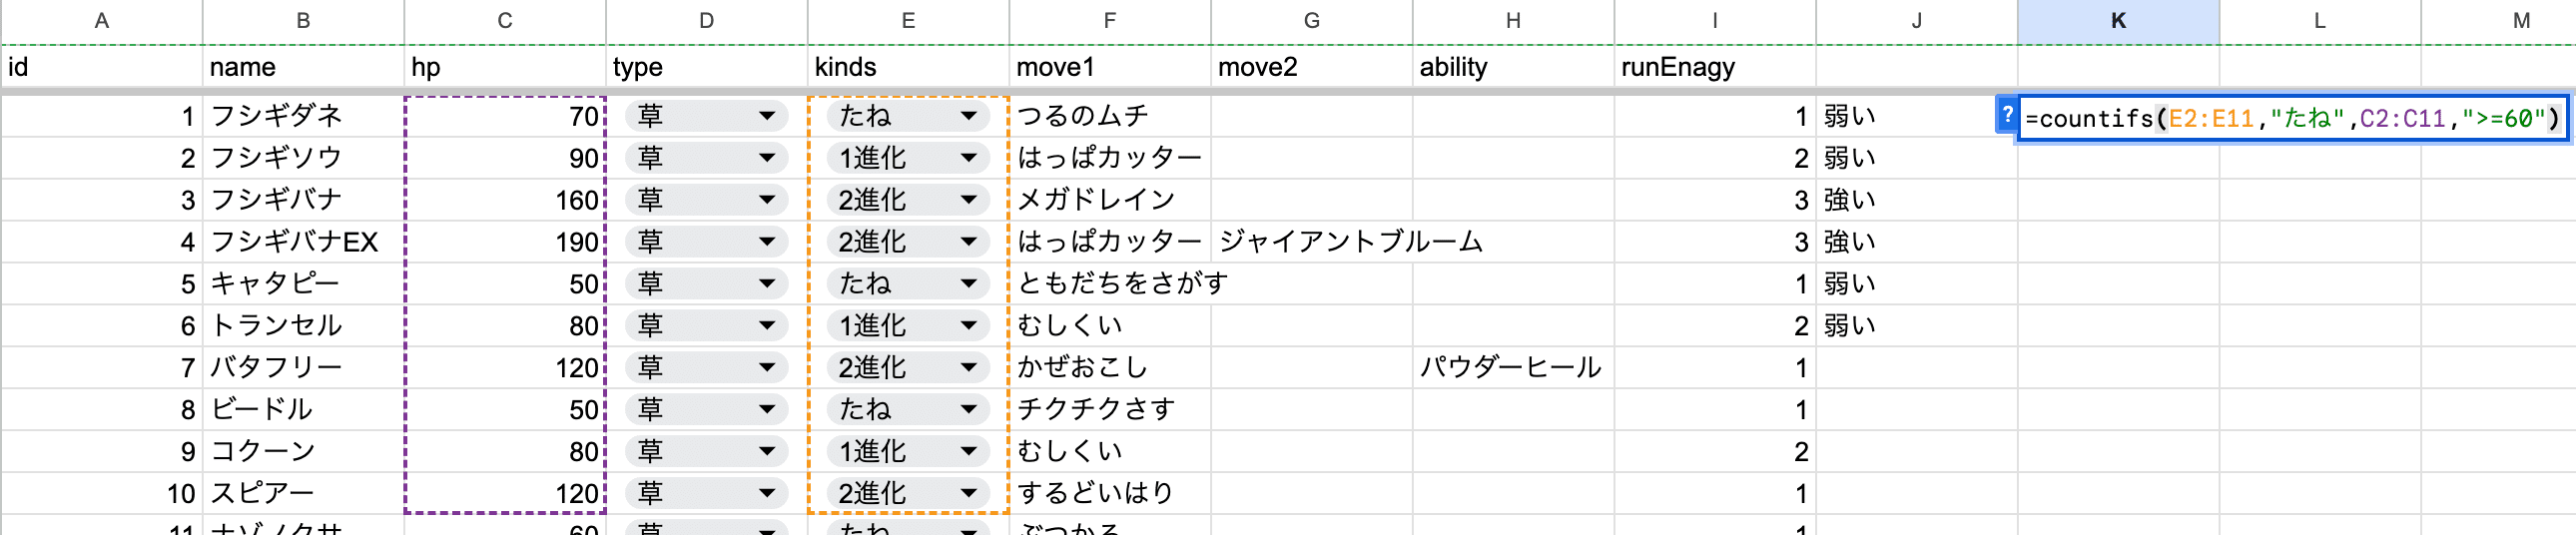Select column C header
Screen dimensions: 2576x535
[x=505, y=21]
